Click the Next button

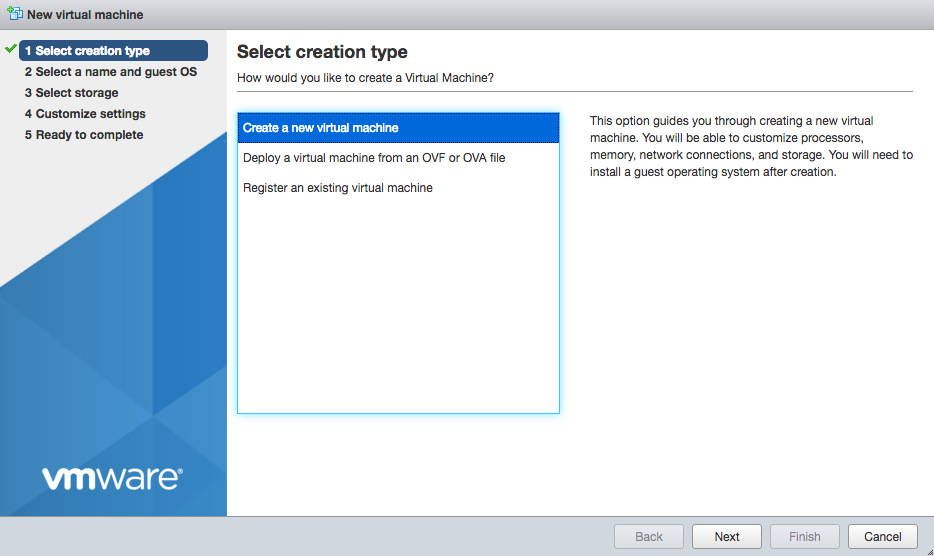pos(727,537)
